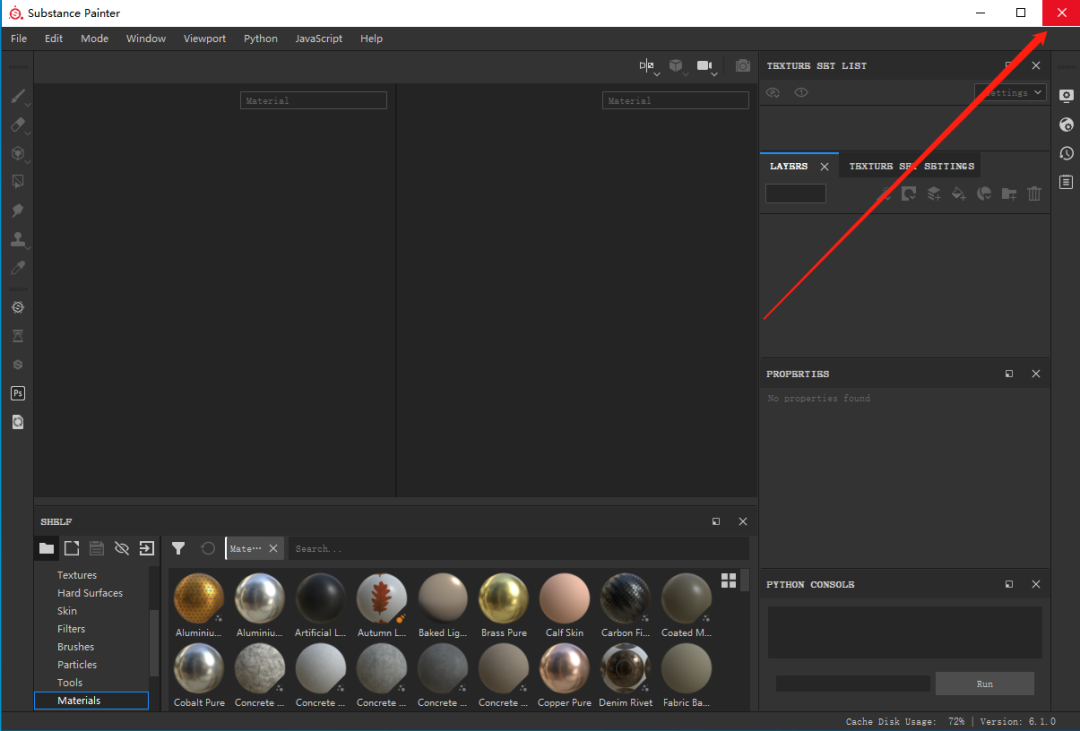
Task: Click the Shelf refresh circle icon
Action: coord(208,548)
